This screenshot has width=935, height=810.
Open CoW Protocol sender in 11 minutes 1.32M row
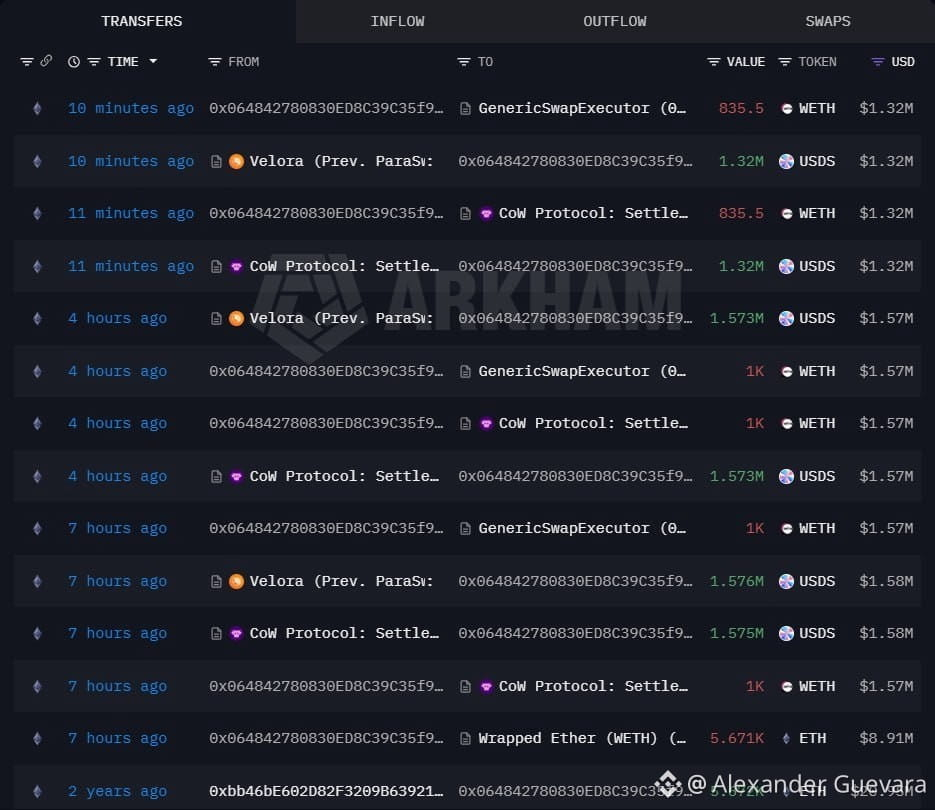point(344,266)
